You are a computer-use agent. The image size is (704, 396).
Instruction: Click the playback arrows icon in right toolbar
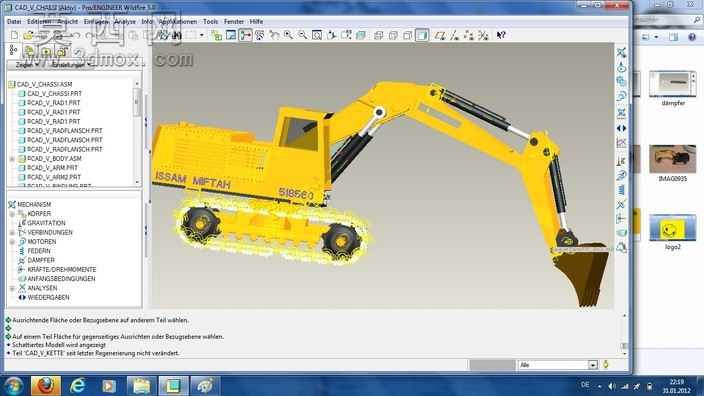pos(621,128)
